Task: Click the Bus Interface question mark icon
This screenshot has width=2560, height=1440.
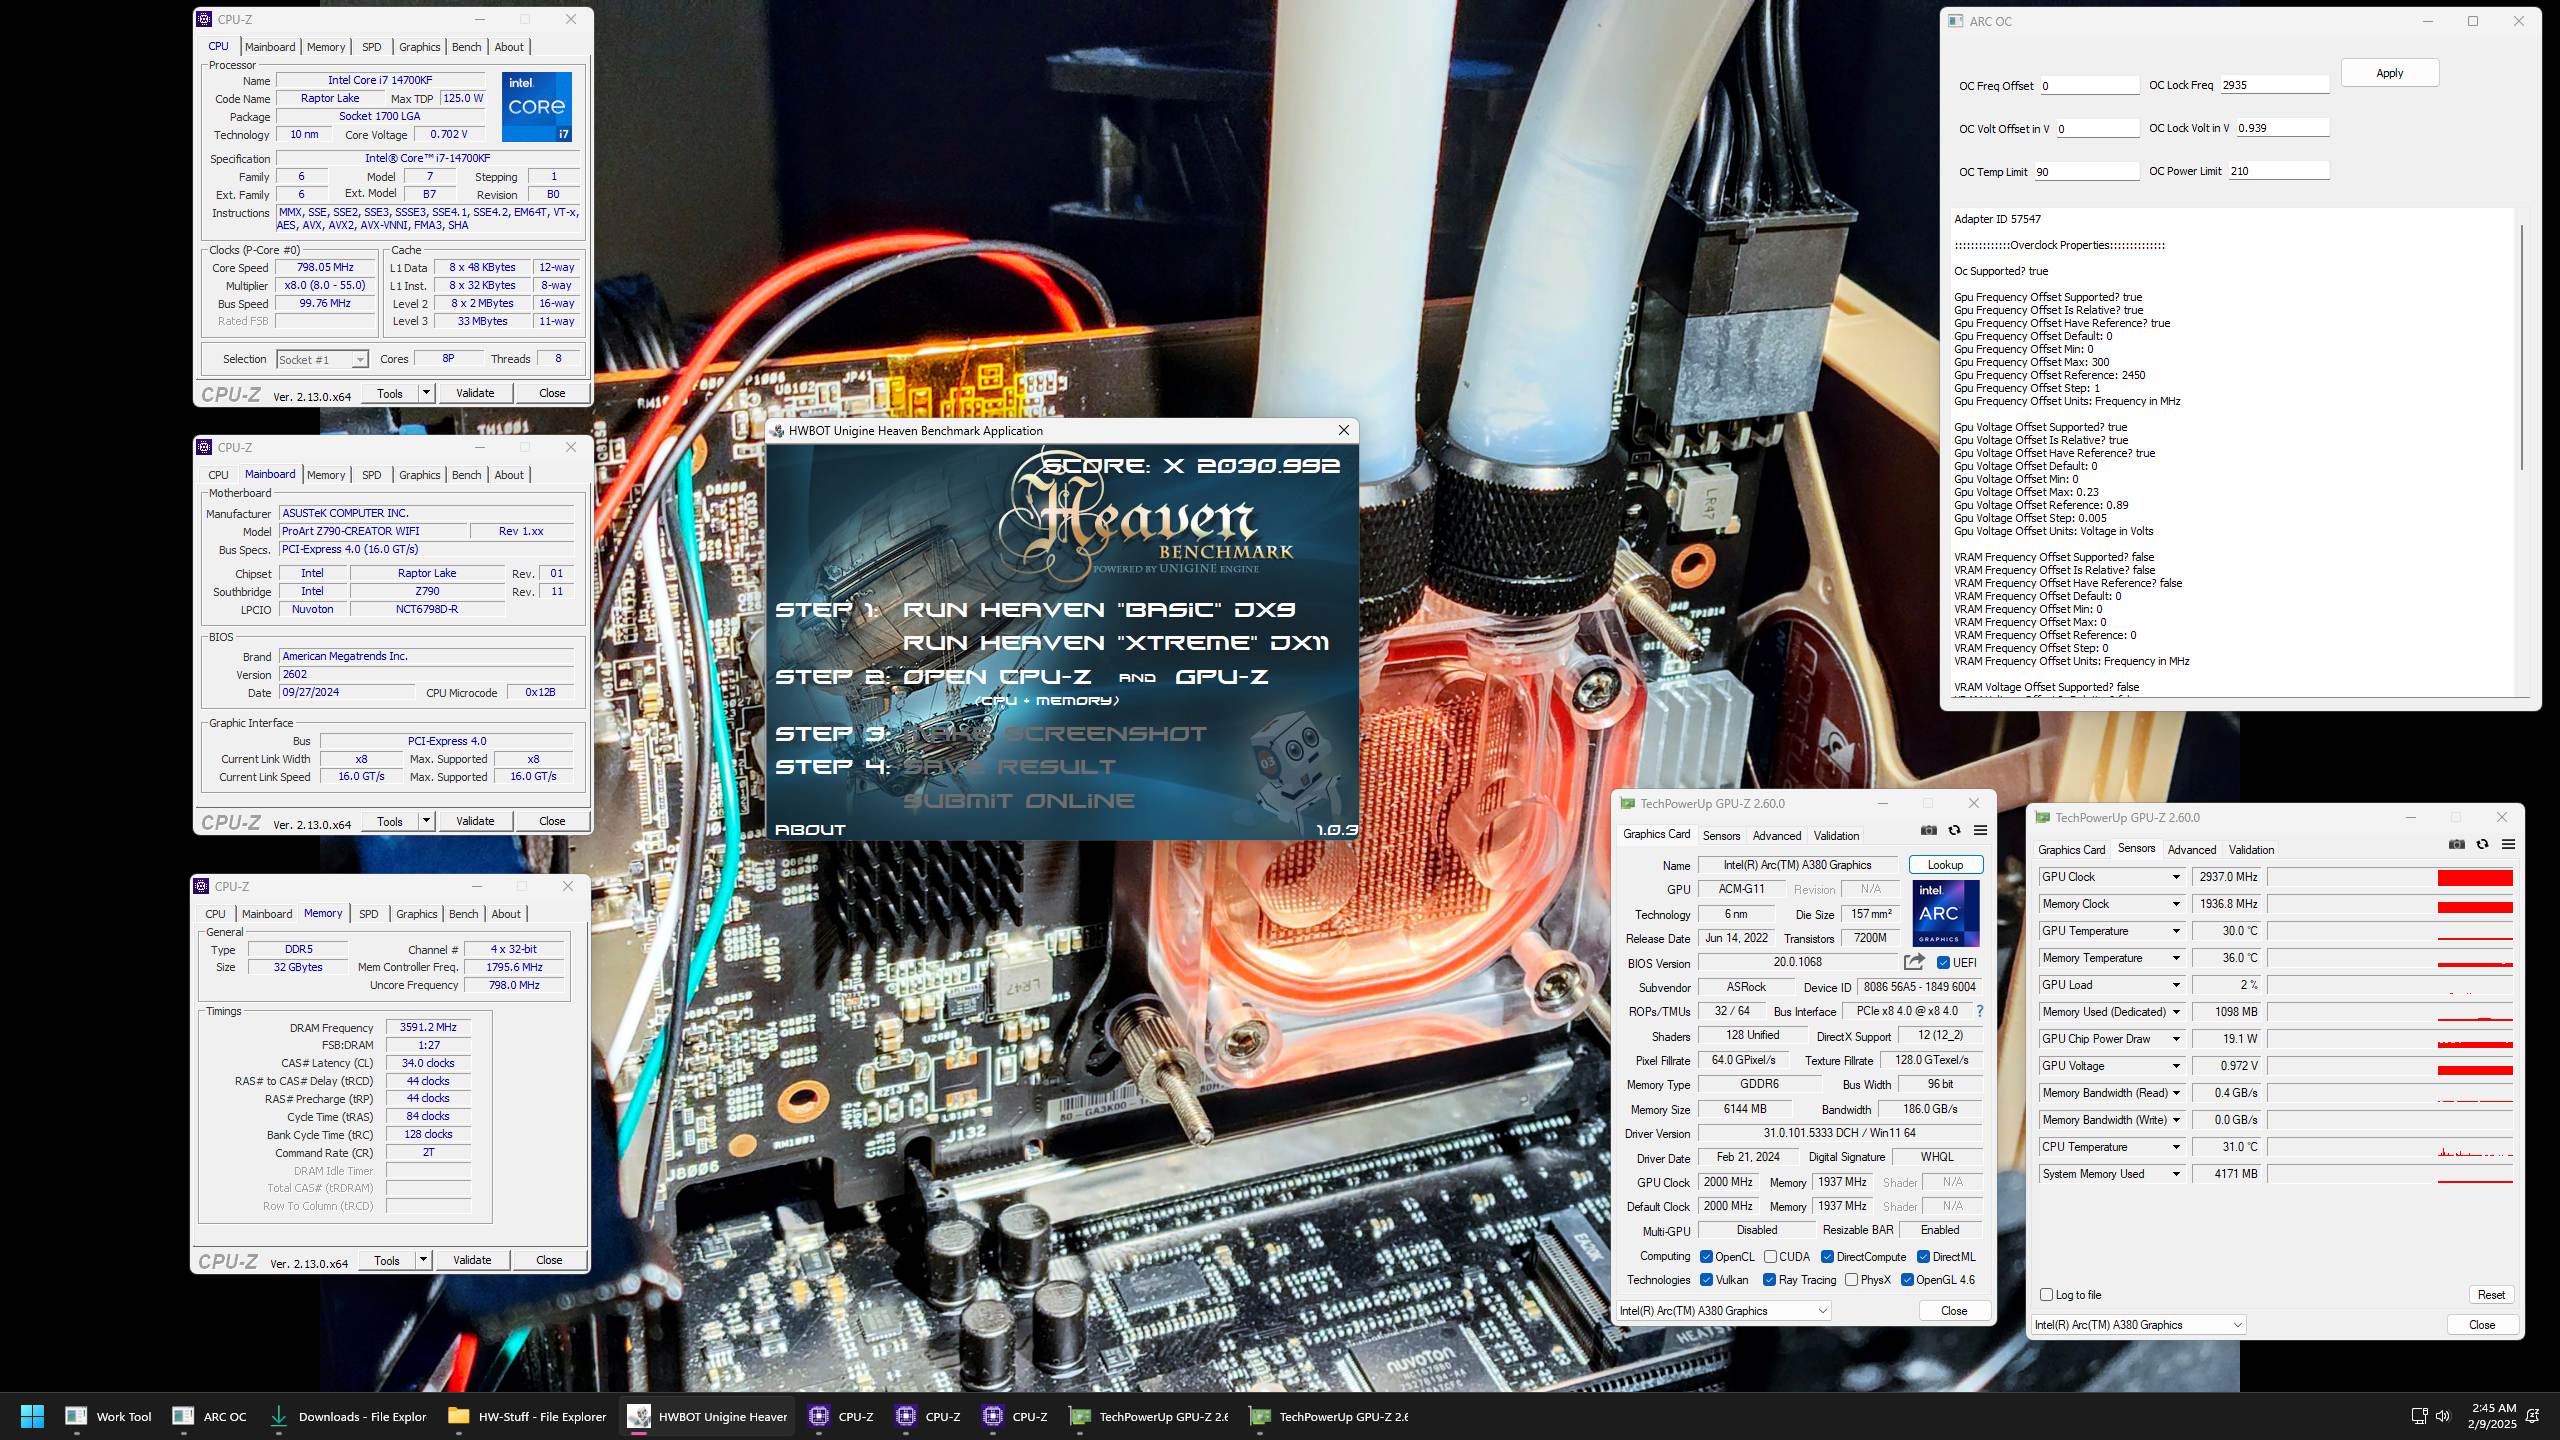Action: tap(1979, 1011)
